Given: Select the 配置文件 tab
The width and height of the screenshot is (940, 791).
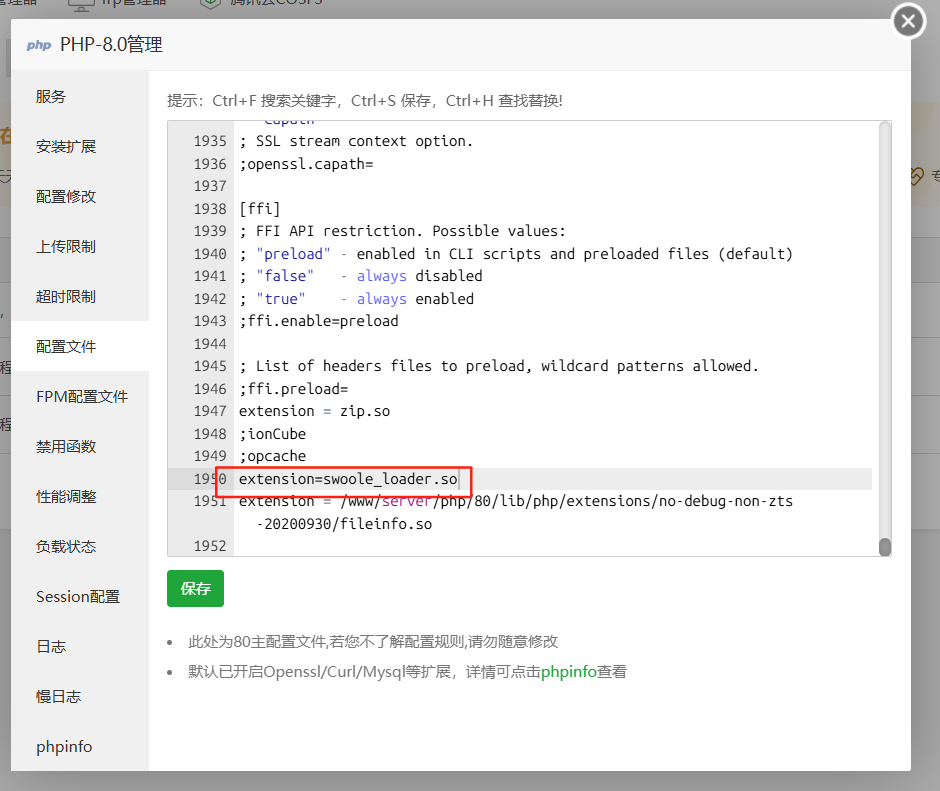Looking at the screenshot, I should coord(66,347).
